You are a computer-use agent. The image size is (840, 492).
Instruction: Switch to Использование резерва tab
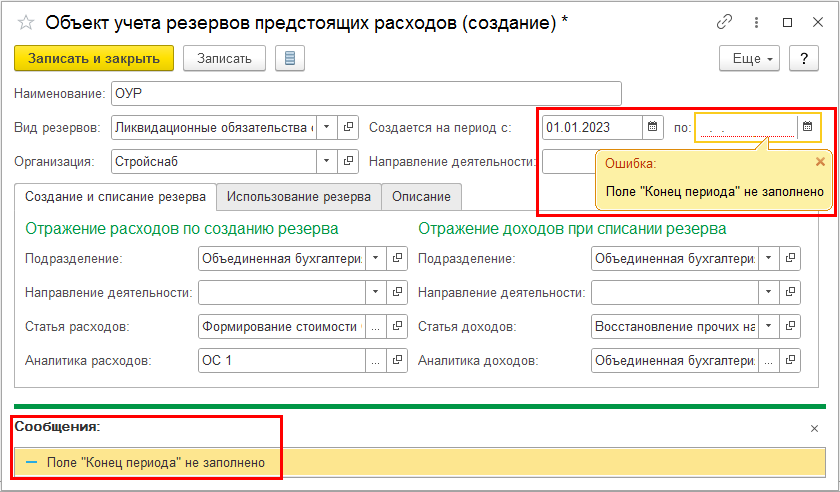coord(298,197)
